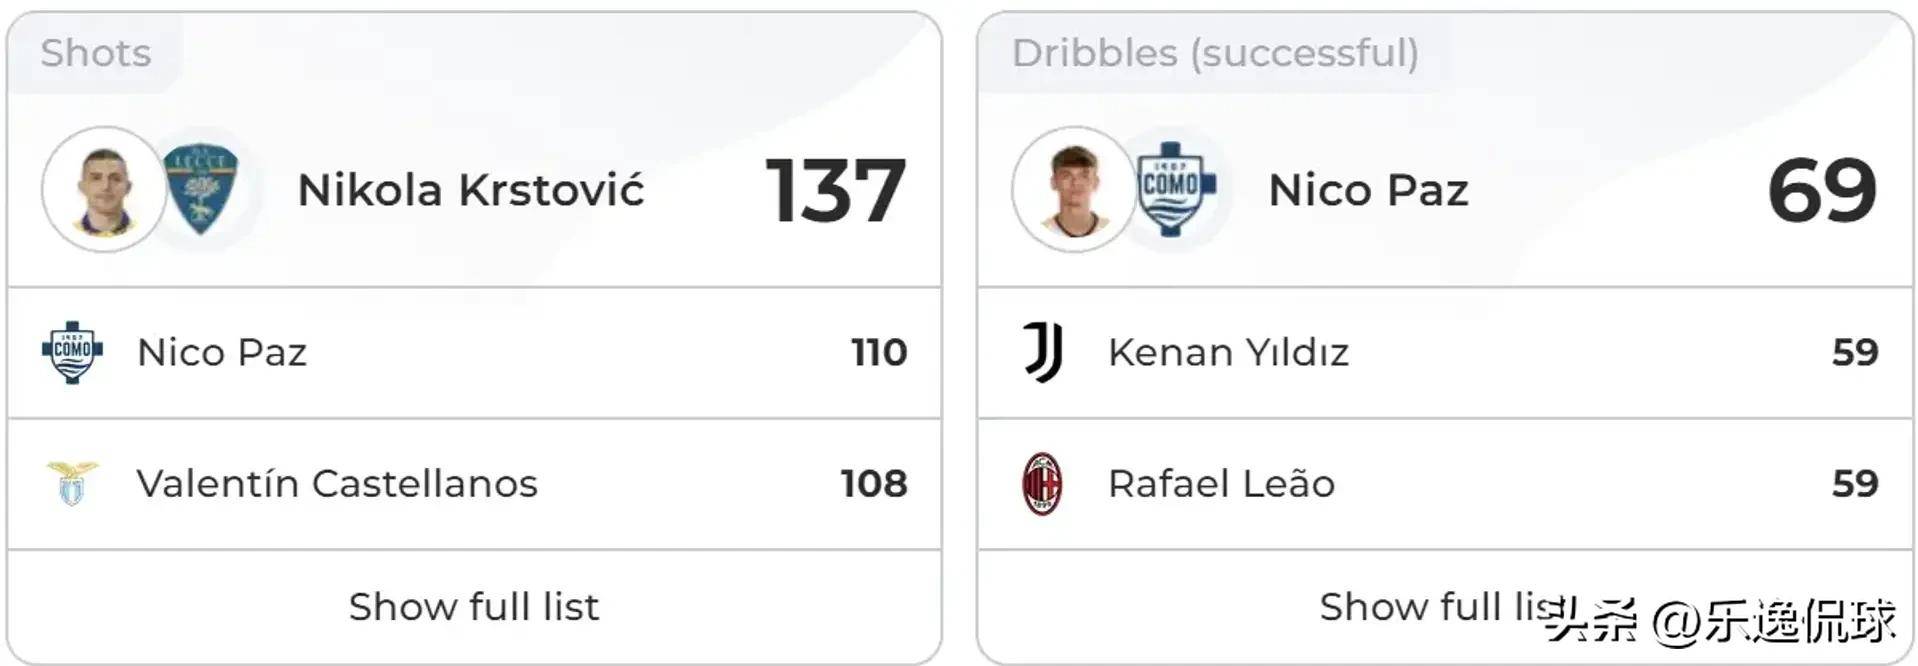Click the Como crest in Shots list
Viewport: 1918px width, 666px height.
(72, 352)
